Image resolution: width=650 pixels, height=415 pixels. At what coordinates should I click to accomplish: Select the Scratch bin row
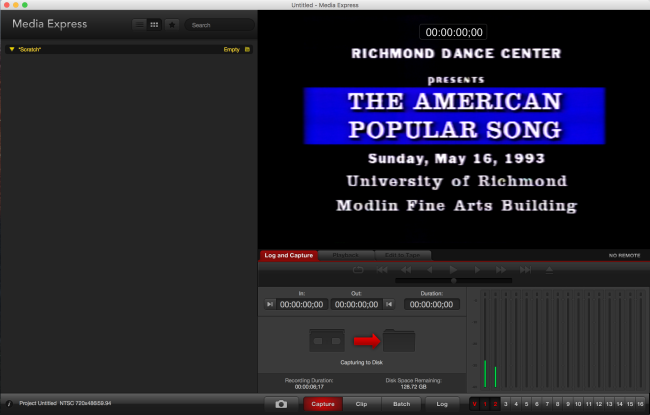129,49
